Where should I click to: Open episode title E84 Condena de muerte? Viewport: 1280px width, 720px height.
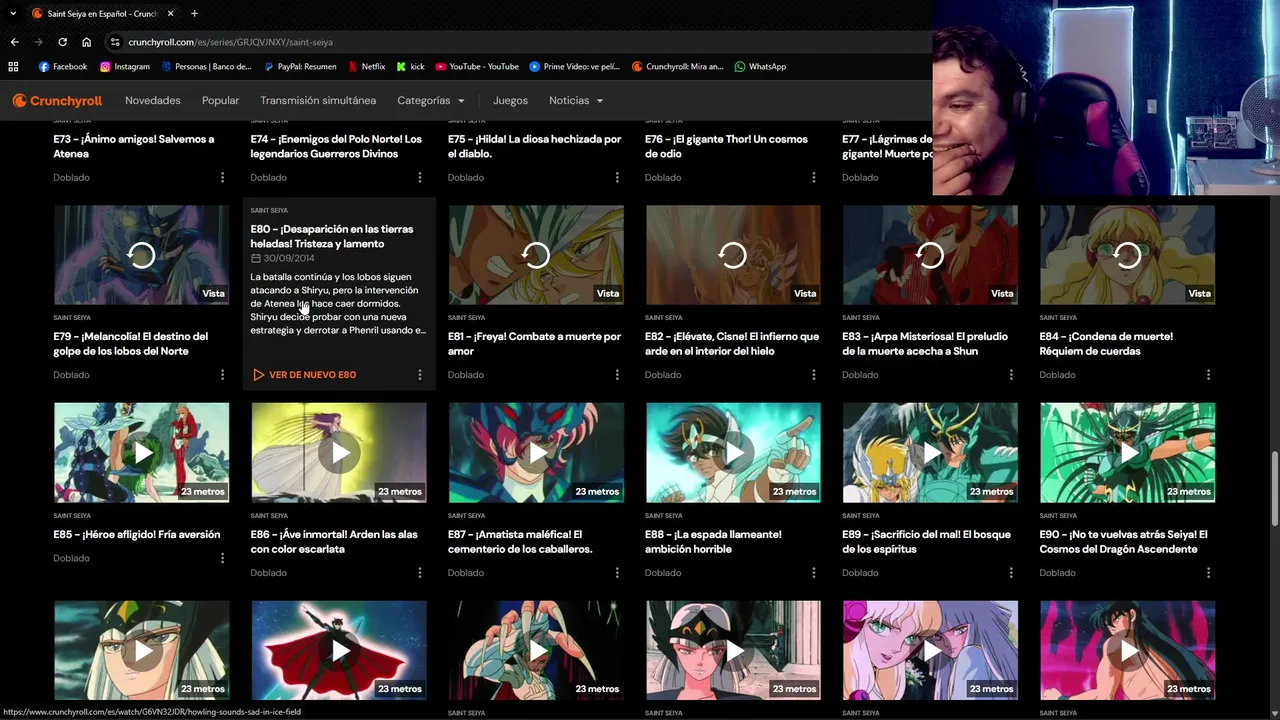pyautogui.click(x=1106, y=344)
